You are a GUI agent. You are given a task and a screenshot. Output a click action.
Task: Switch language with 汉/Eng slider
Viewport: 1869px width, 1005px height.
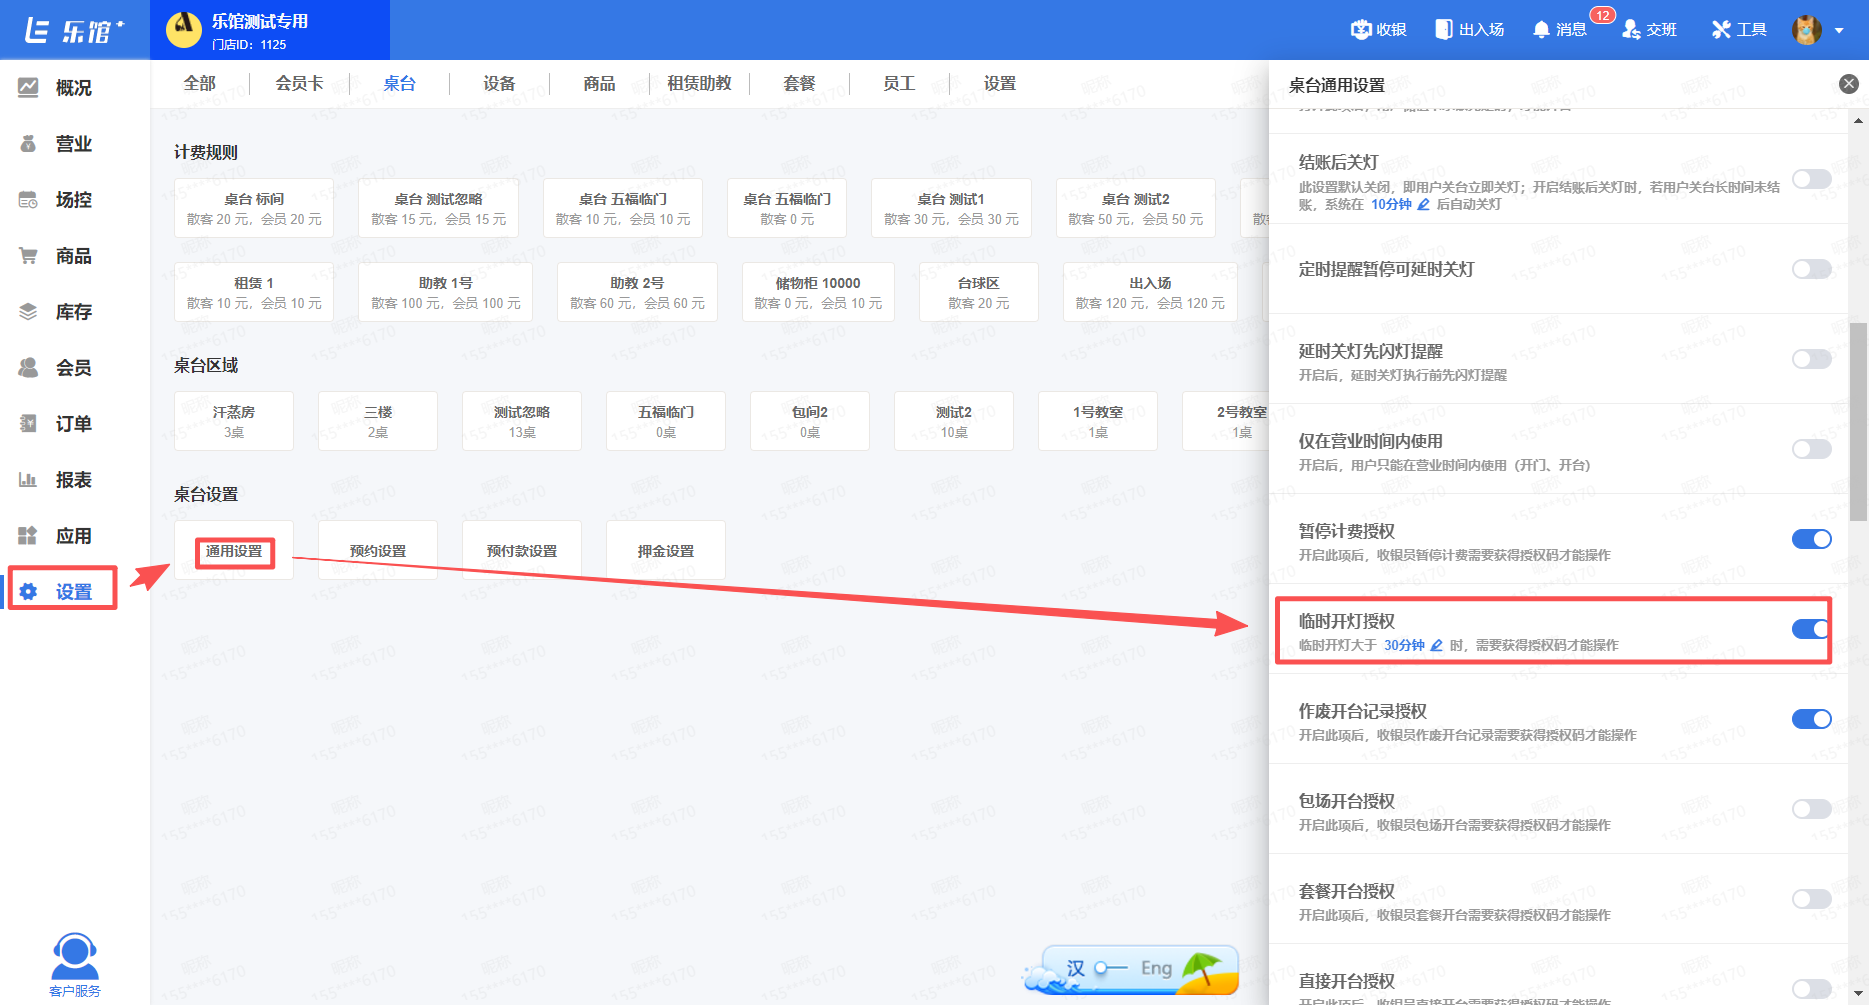click(x=1111, y=968)
